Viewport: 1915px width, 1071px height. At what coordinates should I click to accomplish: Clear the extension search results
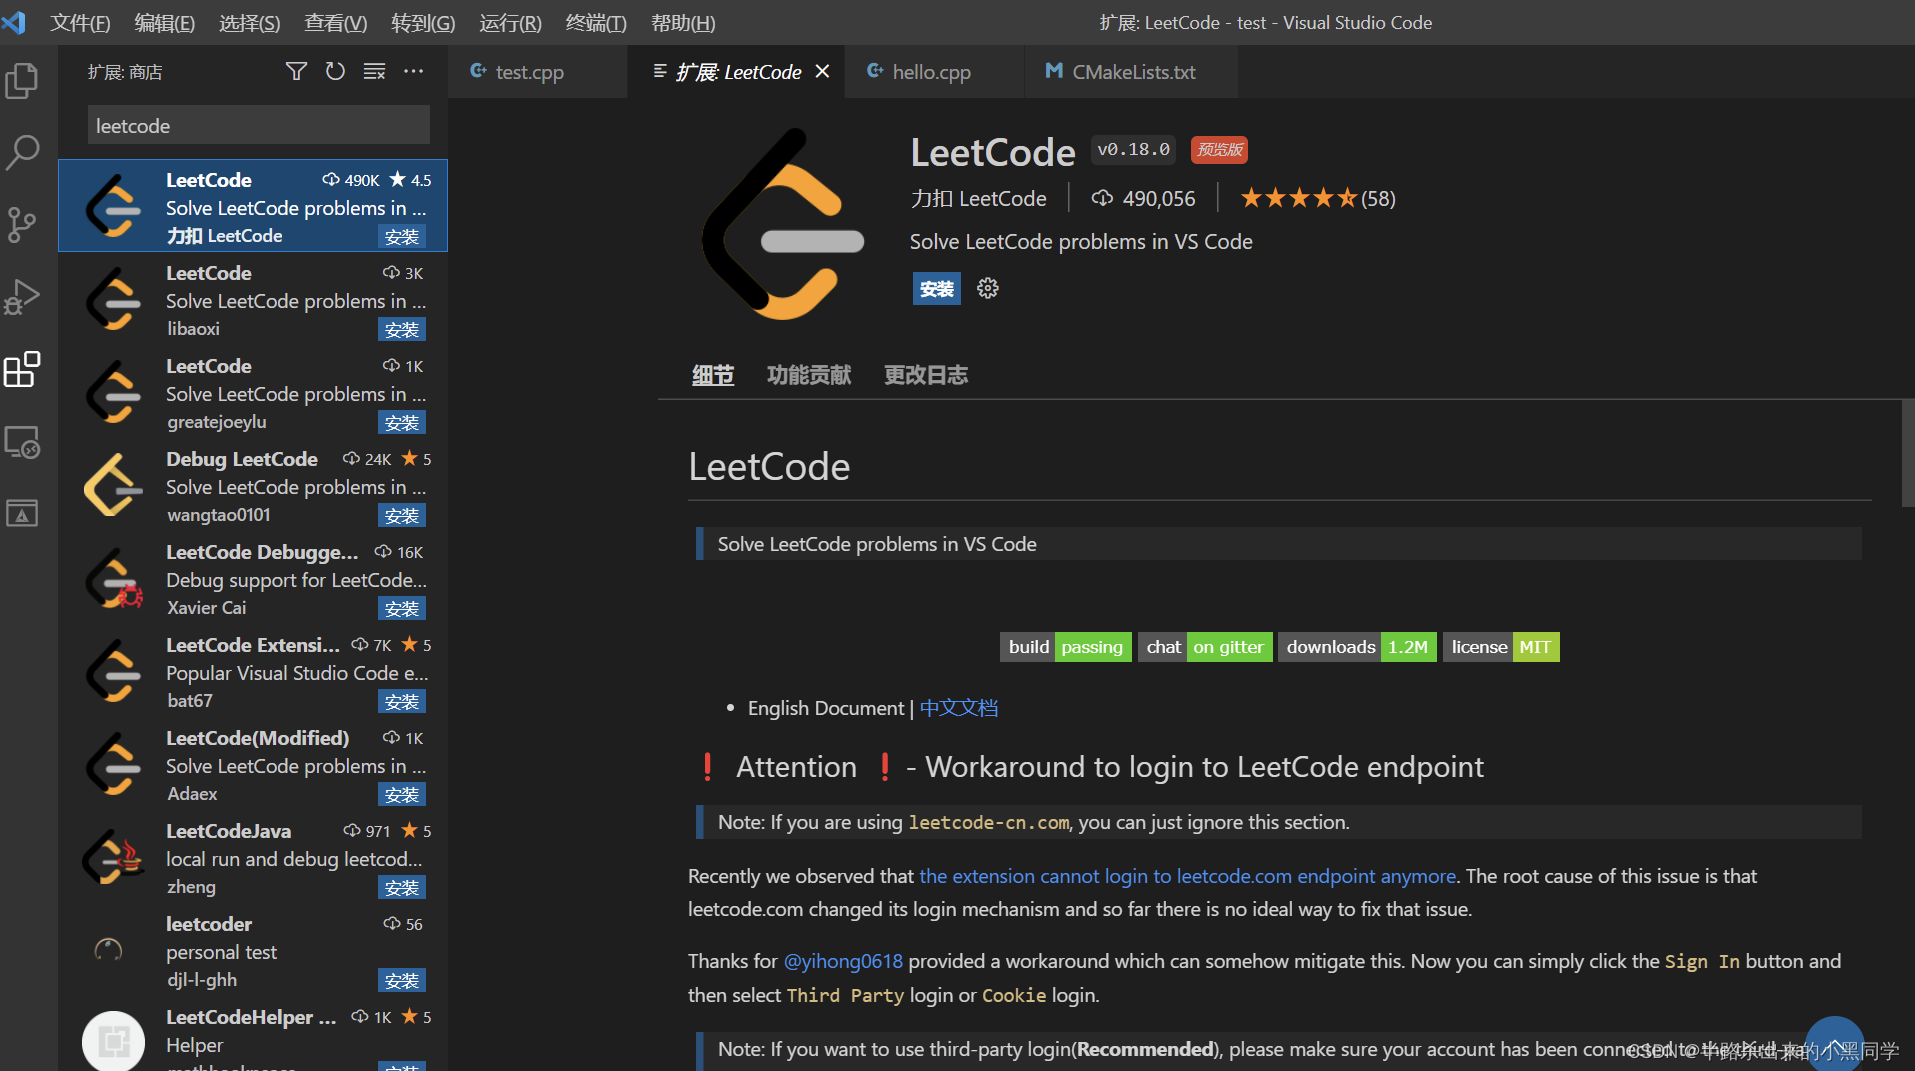click(374, 71)
